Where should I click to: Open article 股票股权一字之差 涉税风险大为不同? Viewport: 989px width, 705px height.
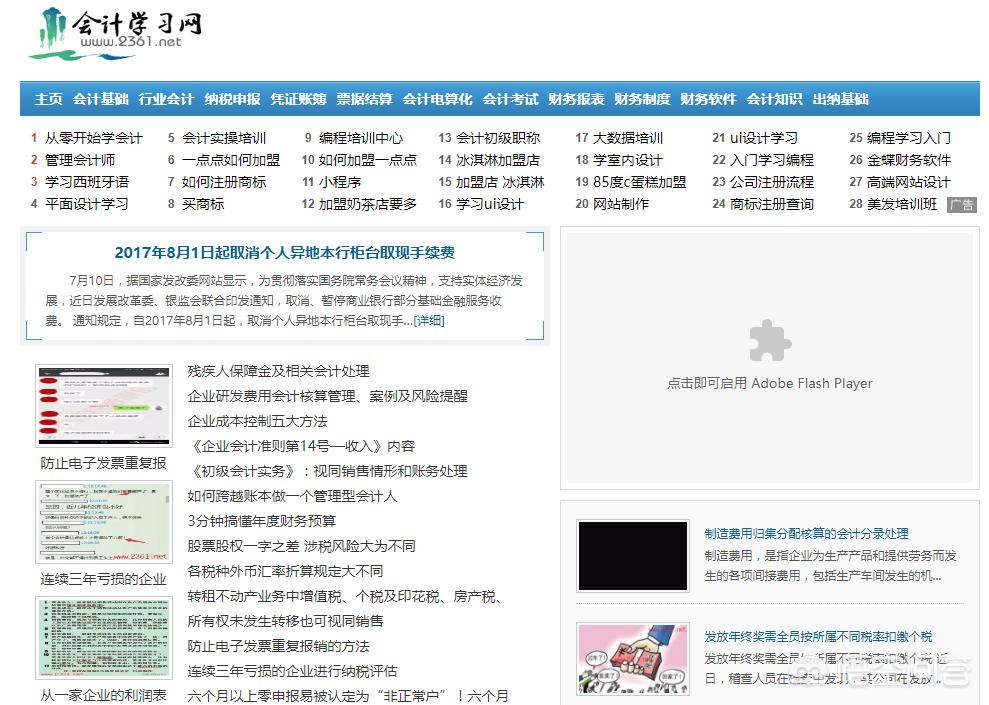[301, 546]
